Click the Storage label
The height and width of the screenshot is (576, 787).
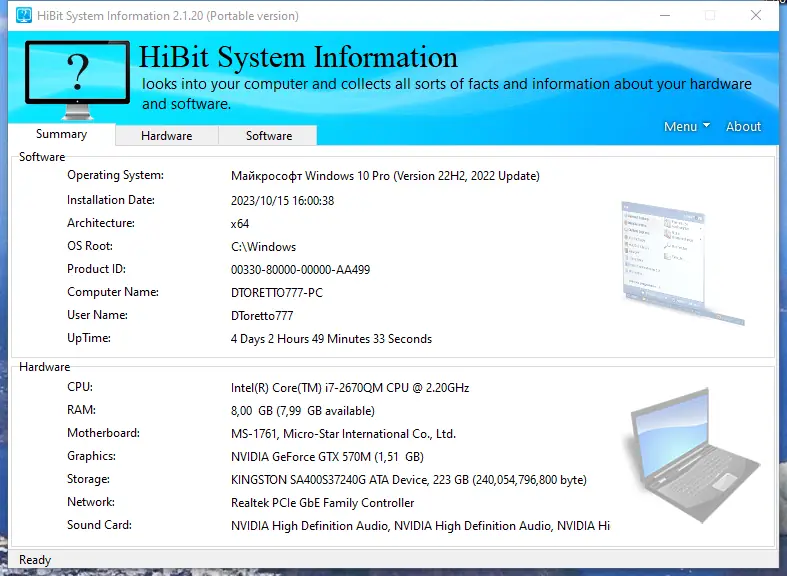[x=88, y=479]
